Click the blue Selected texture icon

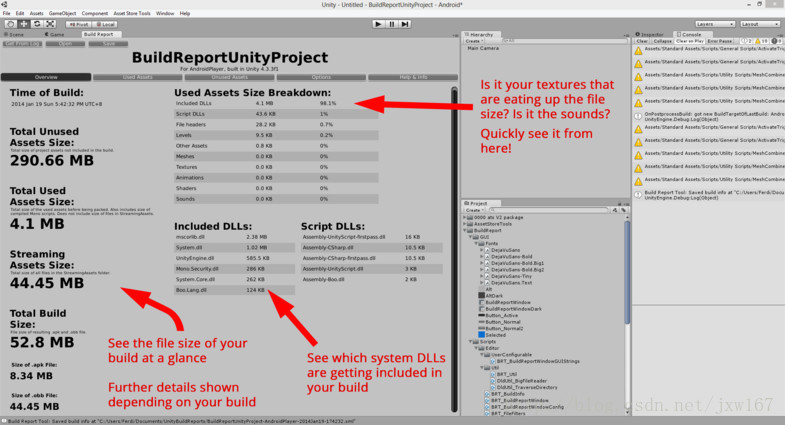(x=481, y=335)
